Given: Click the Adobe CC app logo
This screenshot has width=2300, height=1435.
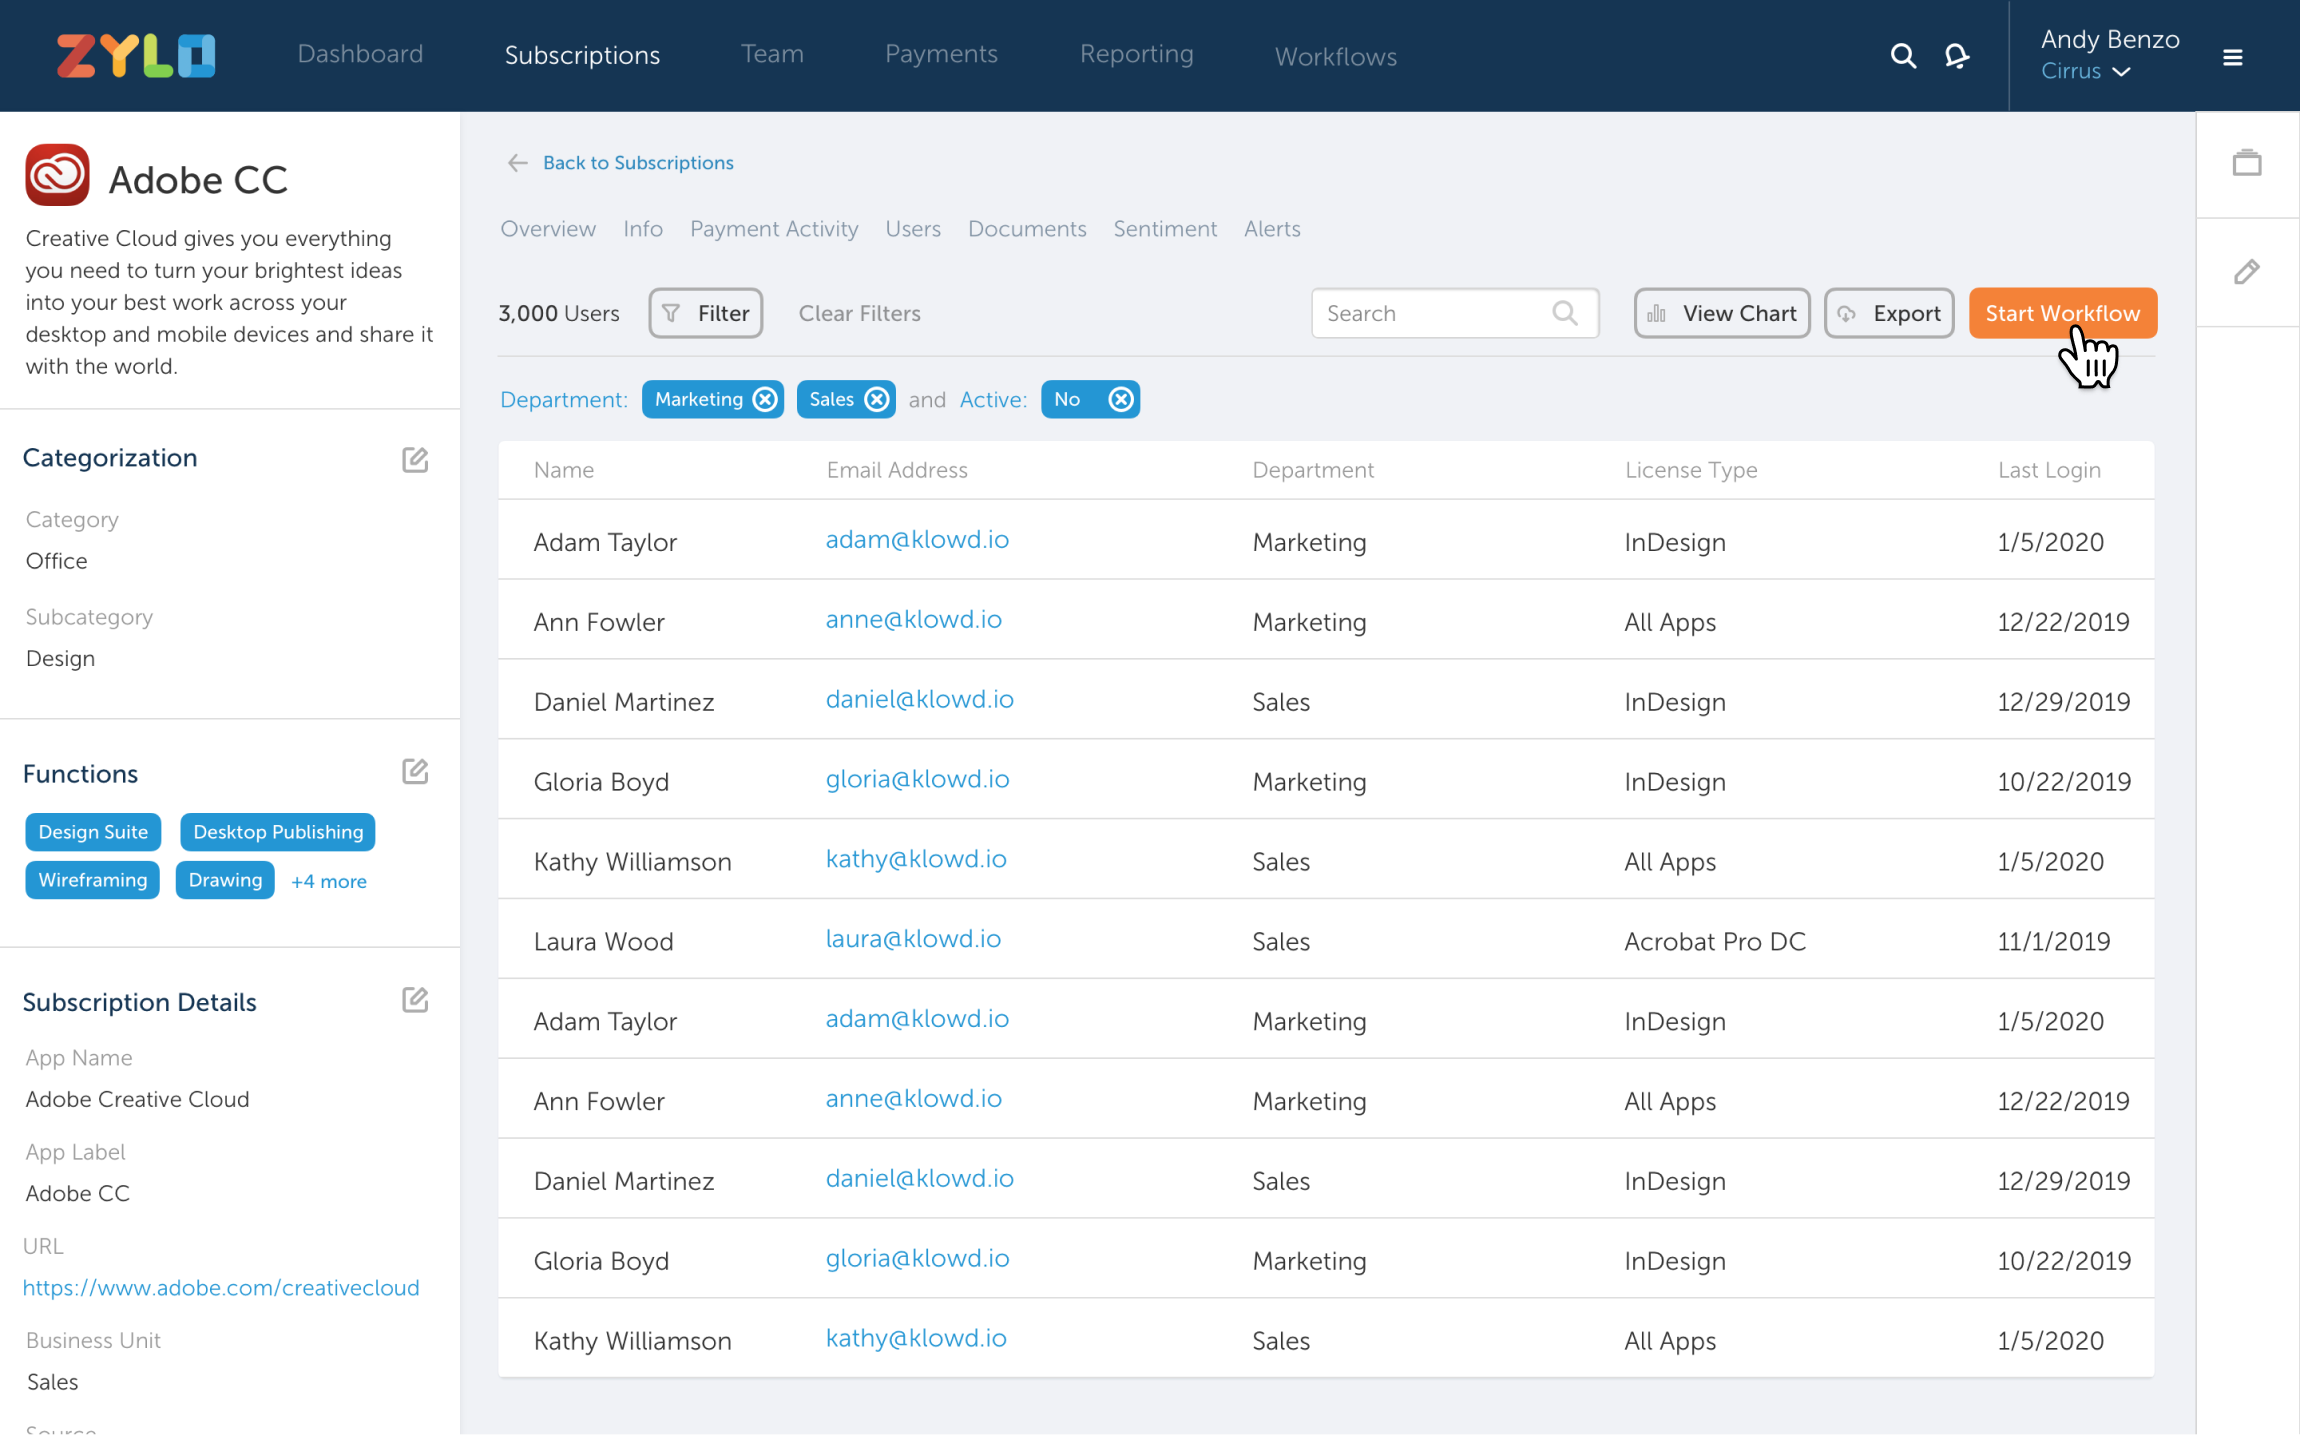Looking at the screenshot, I should (57, 175).
